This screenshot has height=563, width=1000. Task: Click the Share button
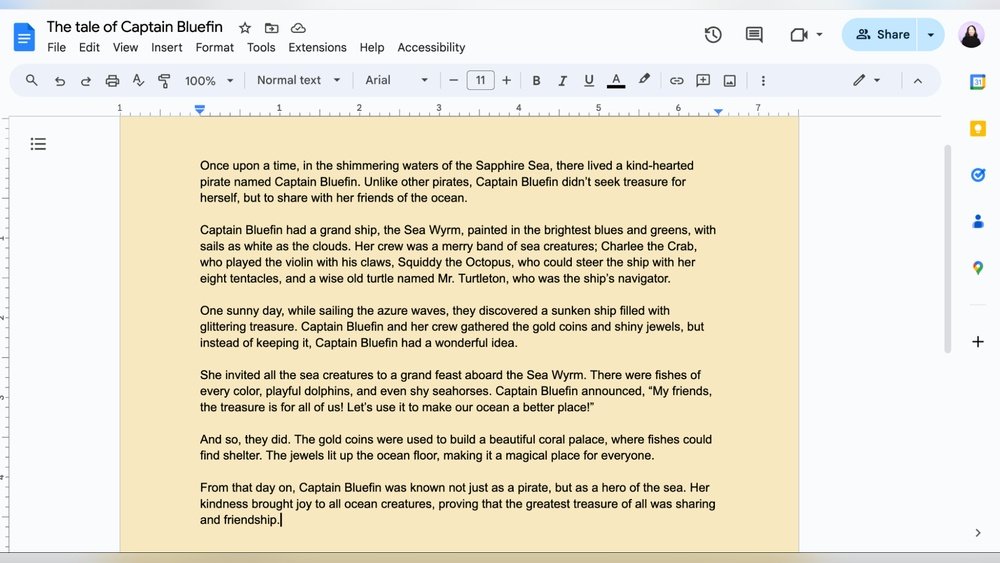coord(881,34)
